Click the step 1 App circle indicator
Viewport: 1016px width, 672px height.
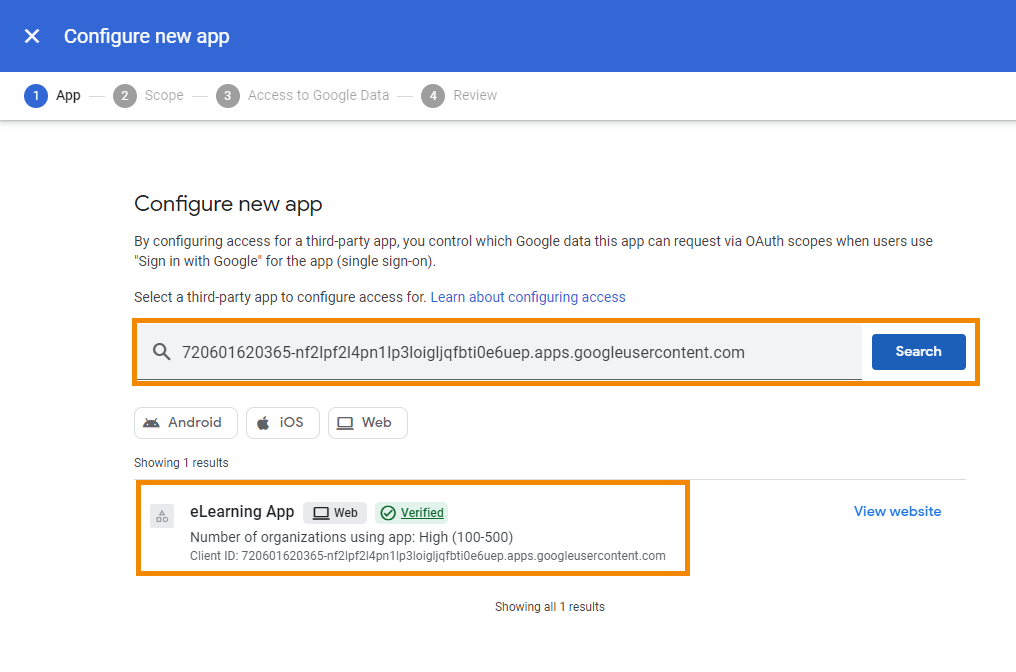point(37,95)
